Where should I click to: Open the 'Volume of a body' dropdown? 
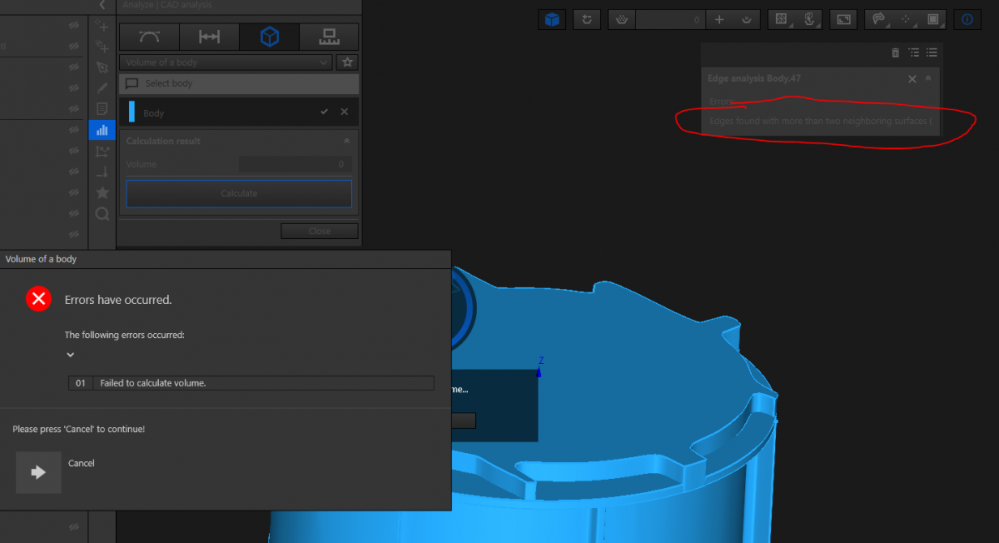(226, 62)
